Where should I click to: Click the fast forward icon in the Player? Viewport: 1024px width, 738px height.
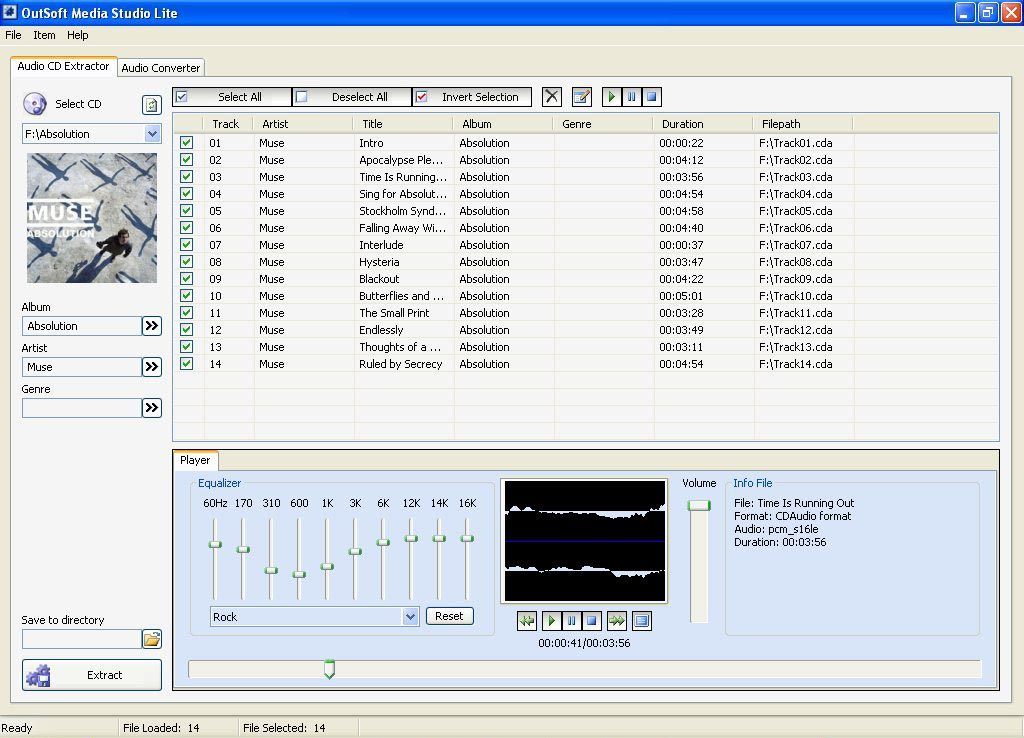[617, 621]
